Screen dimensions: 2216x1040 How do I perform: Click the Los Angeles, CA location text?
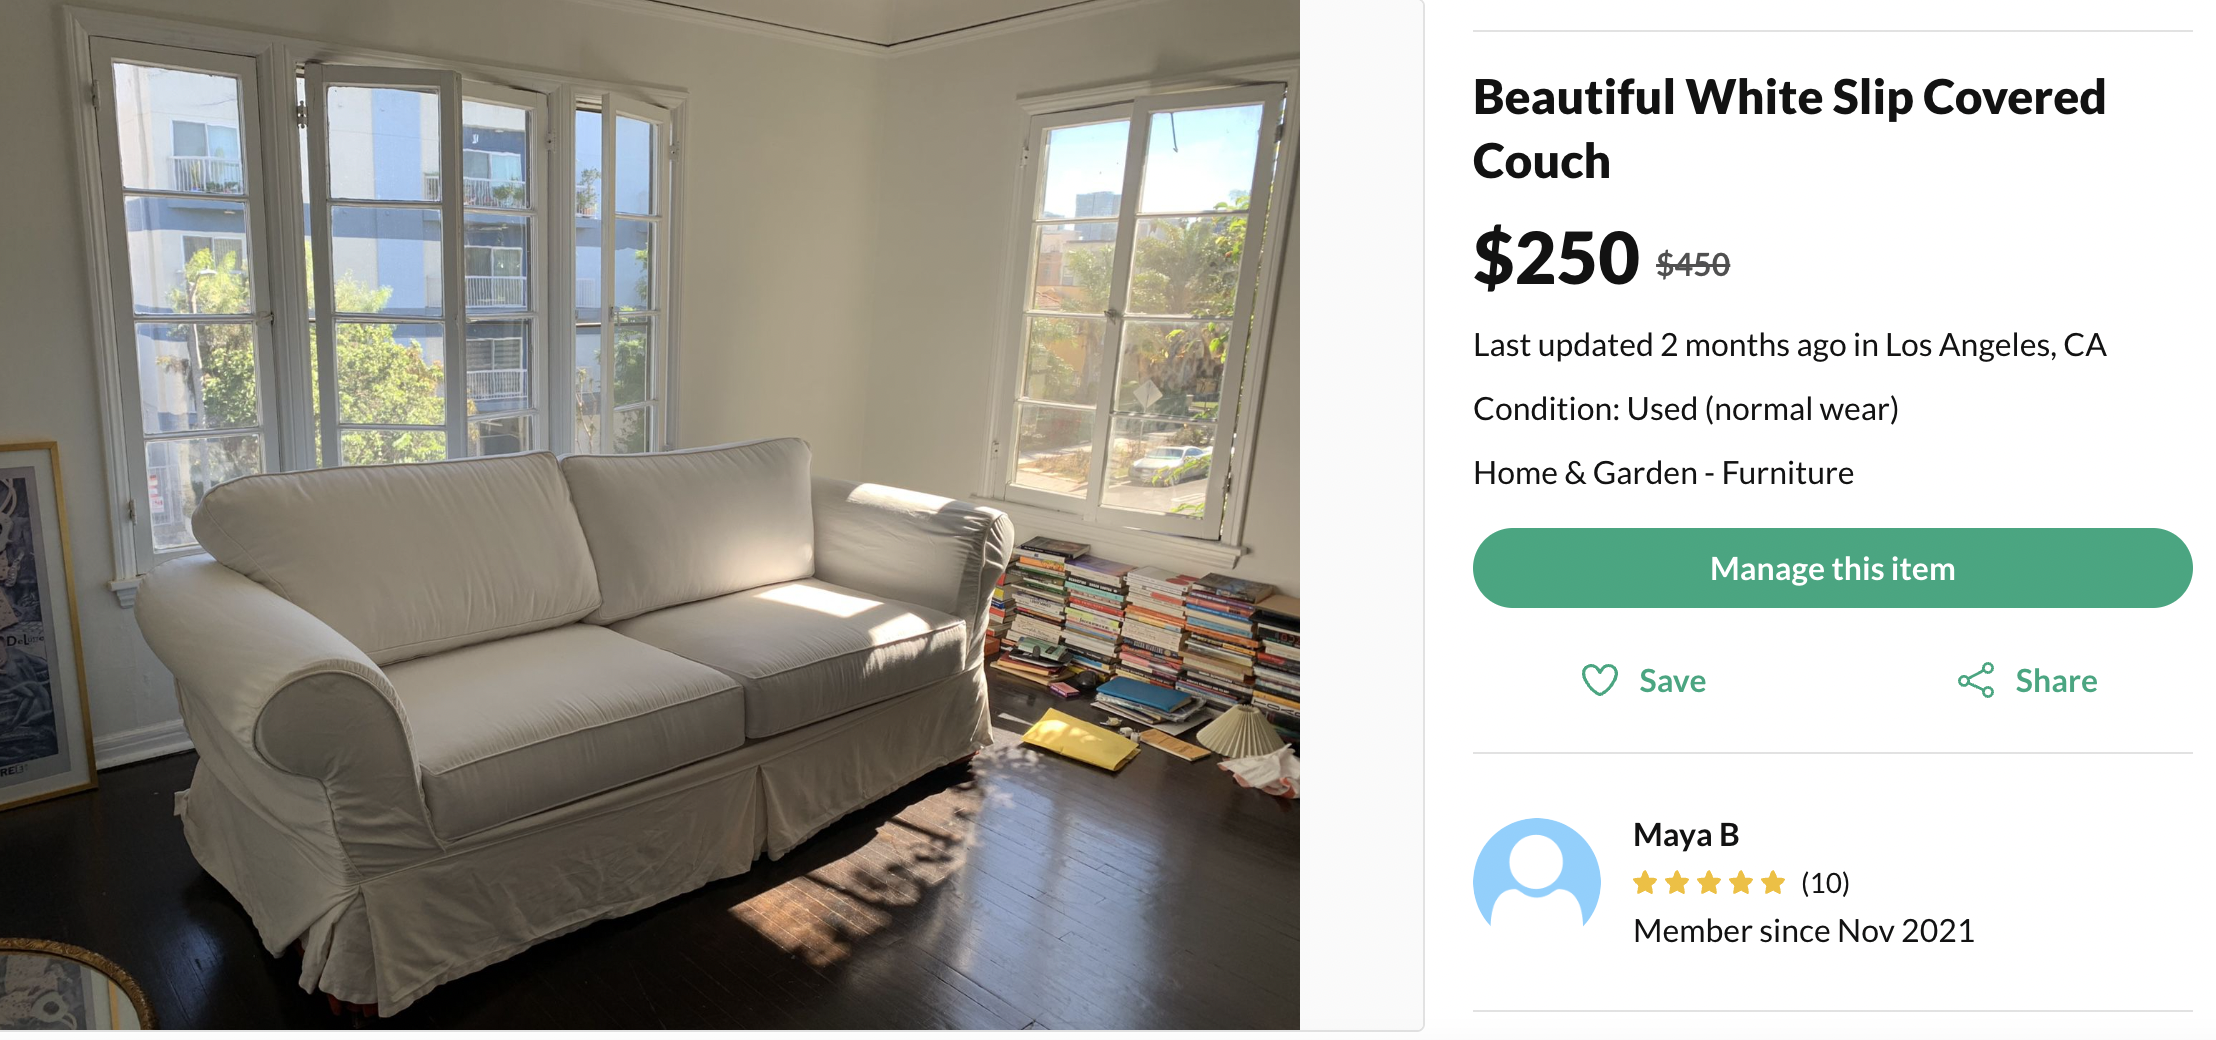(x=1995, y=345)
